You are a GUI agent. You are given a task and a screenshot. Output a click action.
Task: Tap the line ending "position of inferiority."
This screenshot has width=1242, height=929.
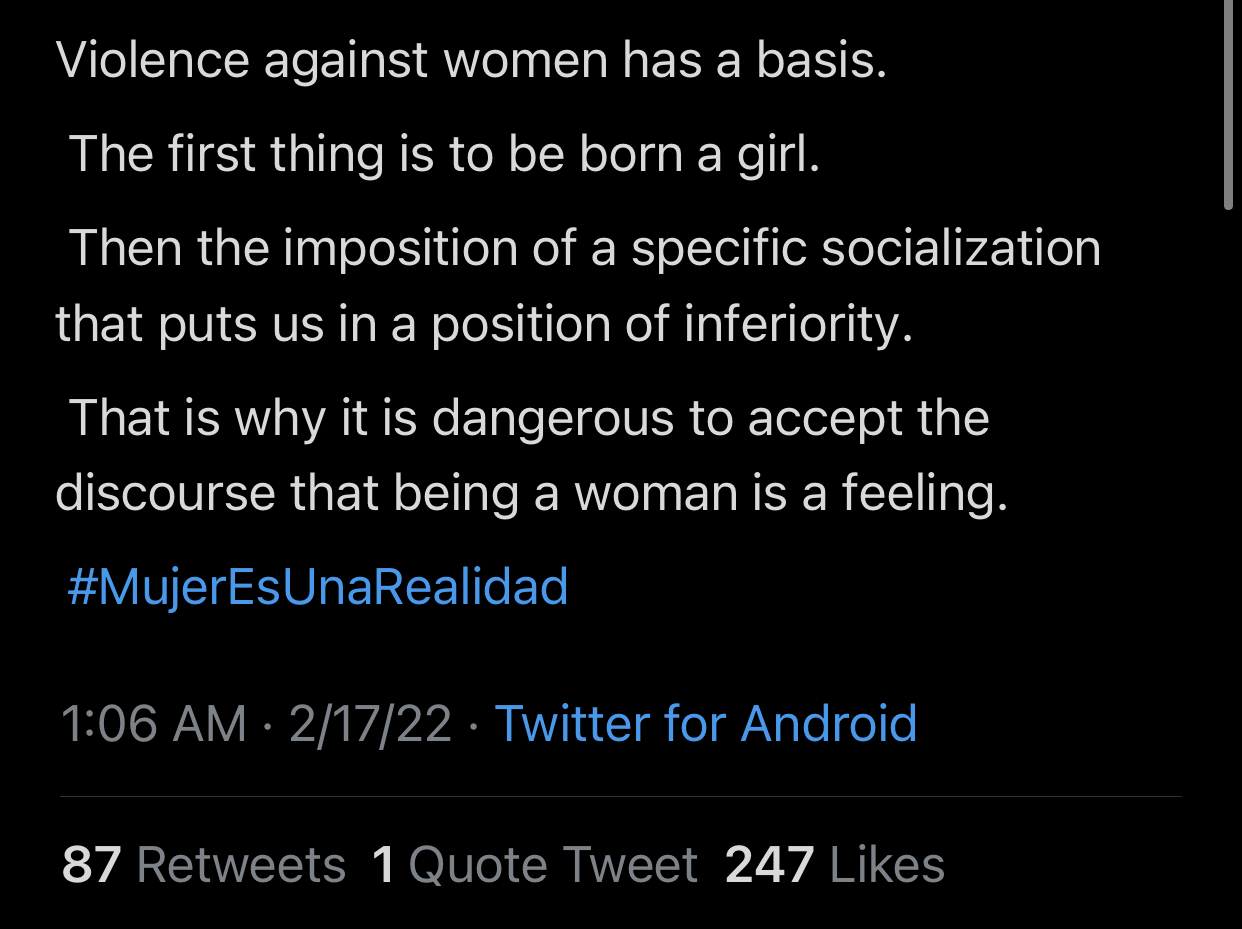tap(484, 325)
